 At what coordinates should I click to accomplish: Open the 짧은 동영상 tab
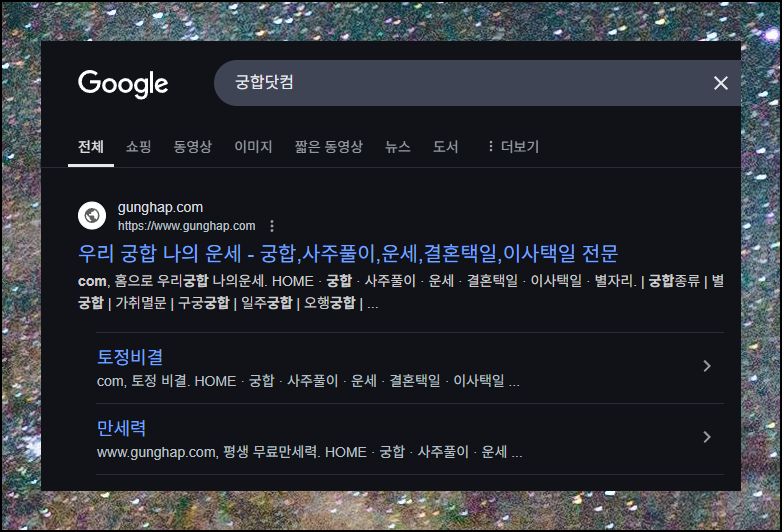pos(329,146)
